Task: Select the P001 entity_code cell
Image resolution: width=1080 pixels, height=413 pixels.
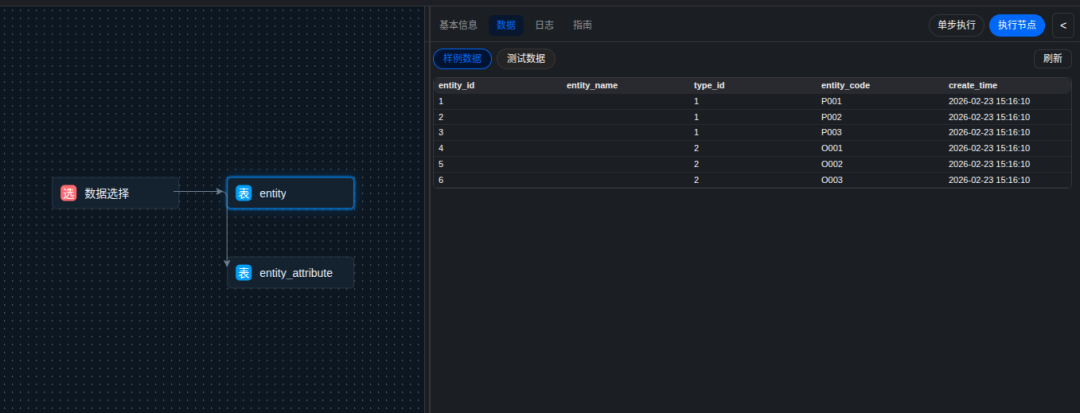Action: pos(831,101)
